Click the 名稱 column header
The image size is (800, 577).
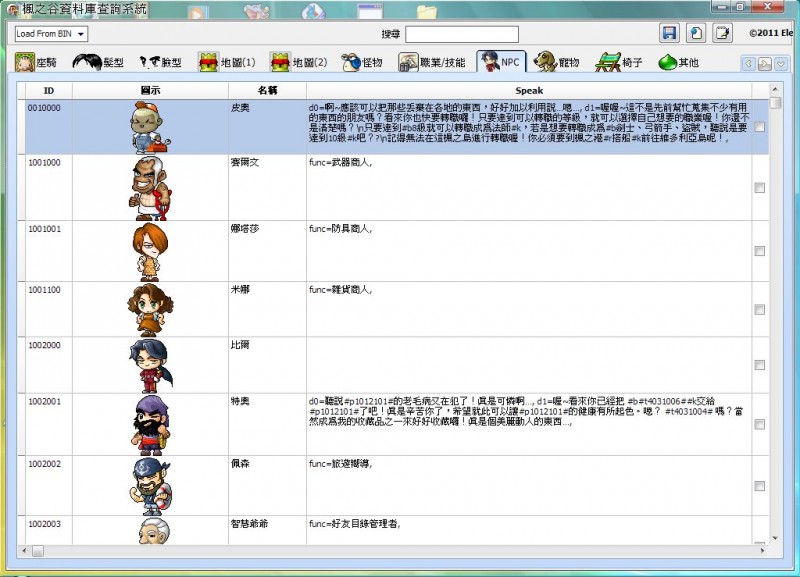pyautogui.click(x=267, y=90)
